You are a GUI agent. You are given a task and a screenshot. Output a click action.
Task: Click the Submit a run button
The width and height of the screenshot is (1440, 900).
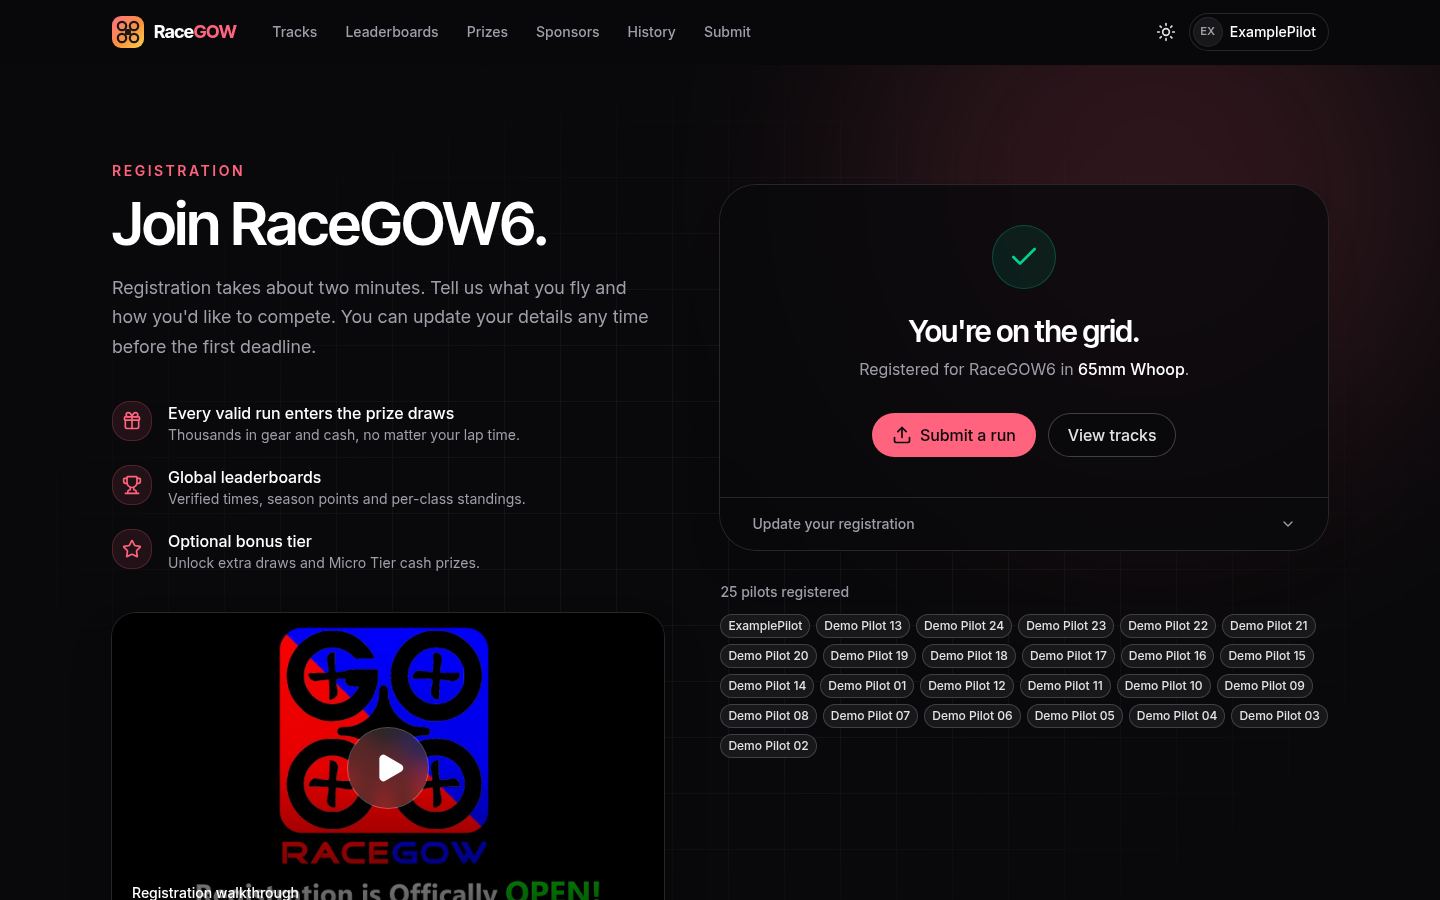(954, 435)
